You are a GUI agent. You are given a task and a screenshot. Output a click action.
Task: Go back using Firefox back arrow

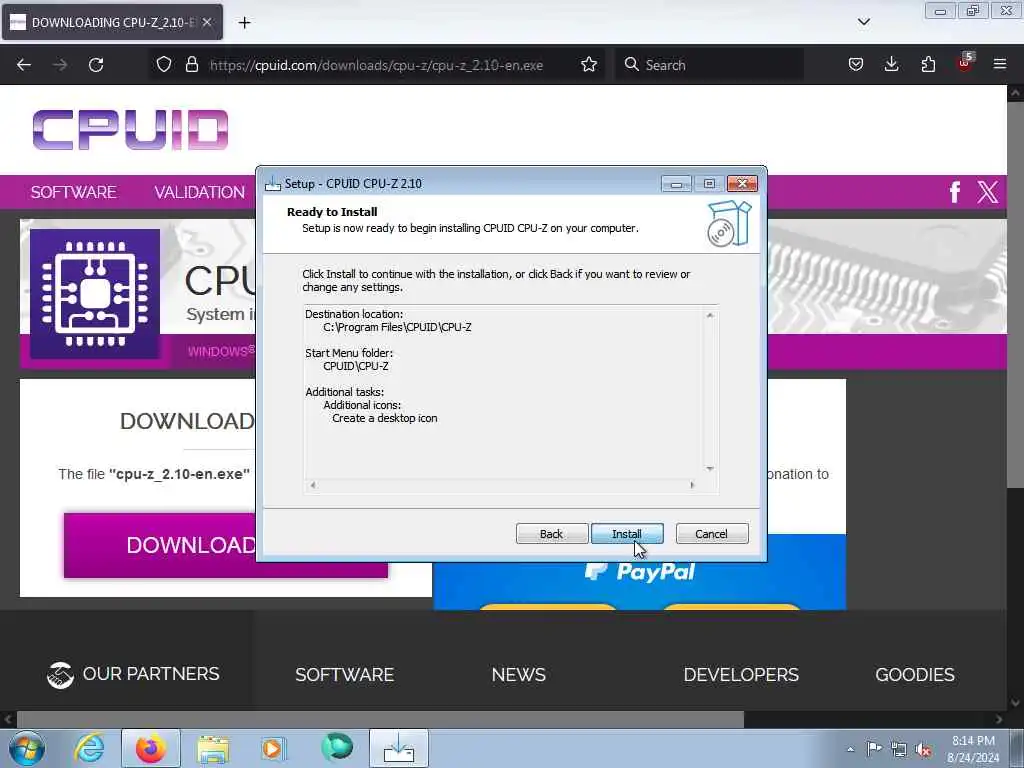(x=24, y=65)
